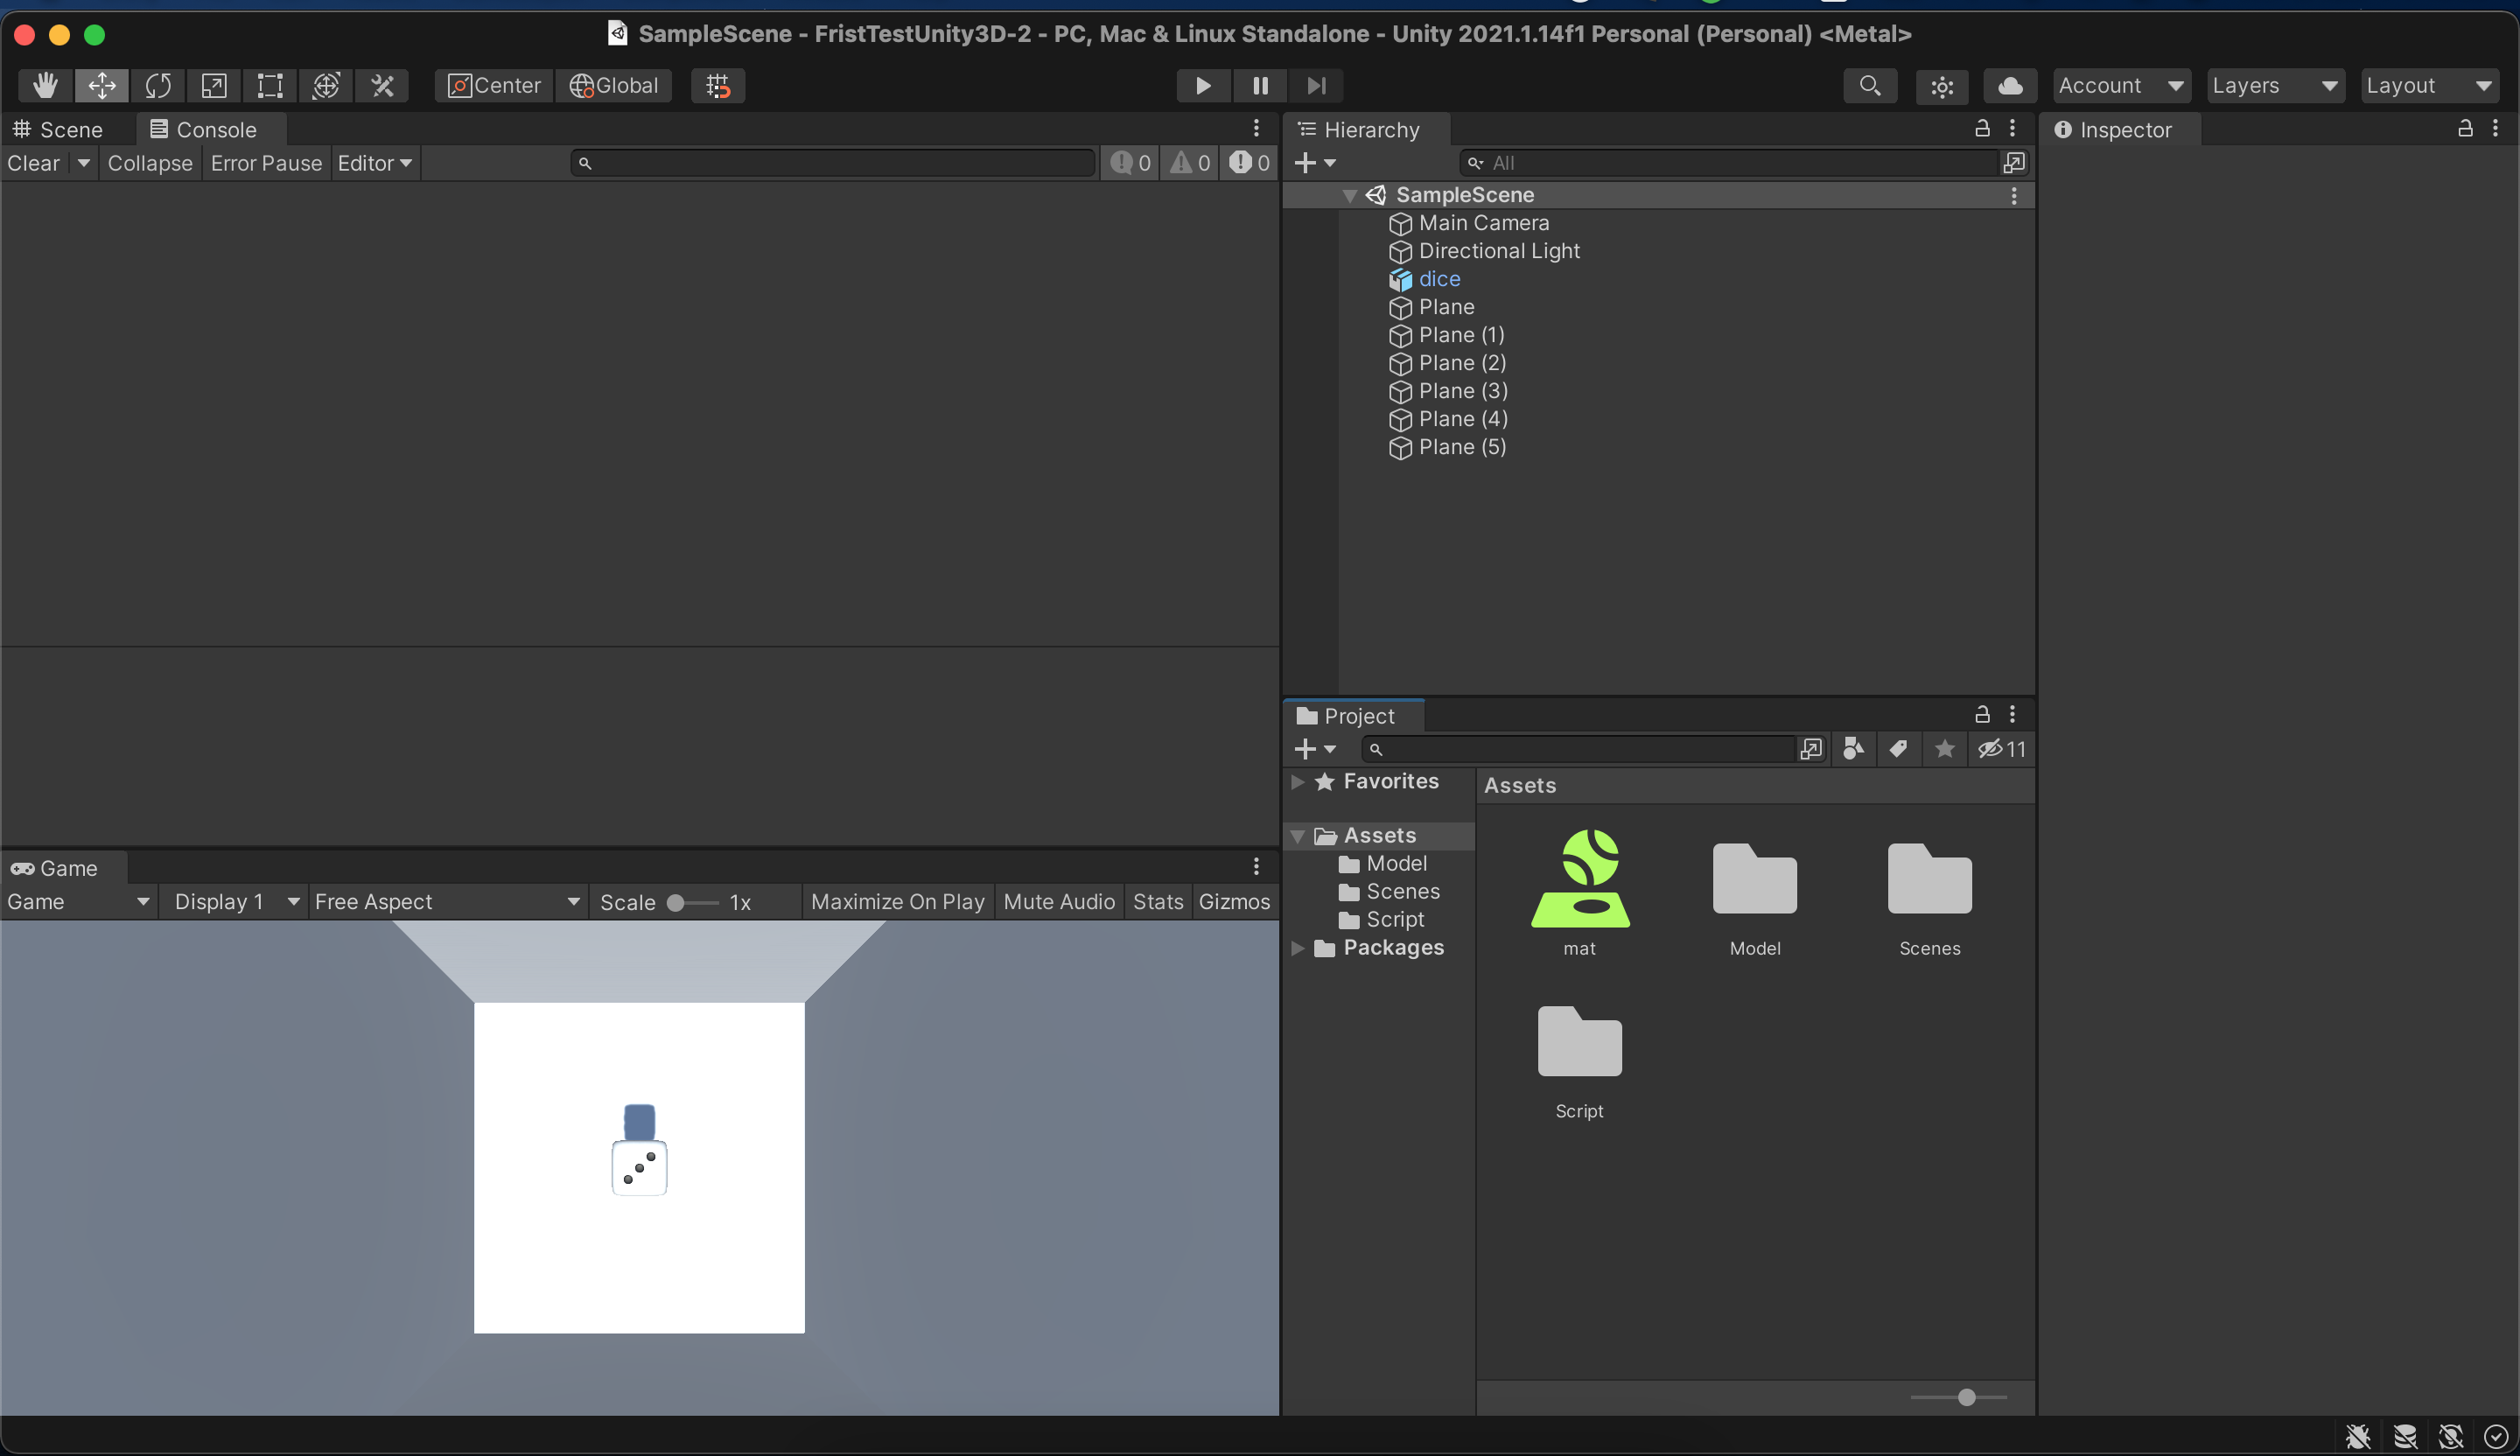Toggle Error Pause in Console

266,163
